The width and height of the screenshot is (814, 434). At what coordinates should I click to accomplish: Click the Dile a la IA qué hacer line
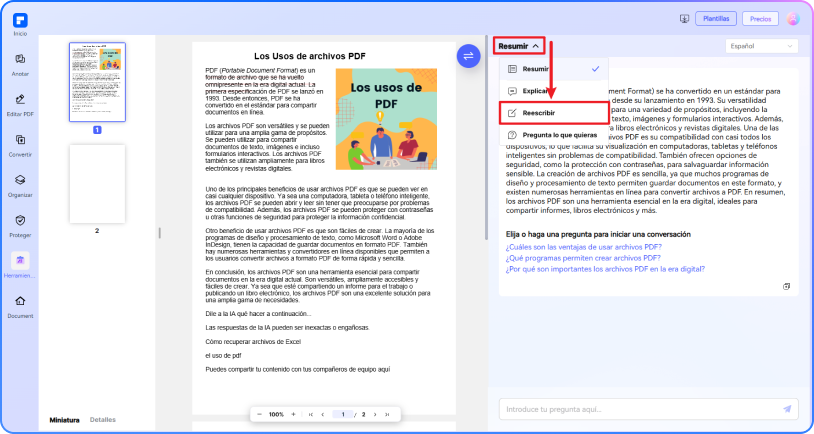(258, 314)
